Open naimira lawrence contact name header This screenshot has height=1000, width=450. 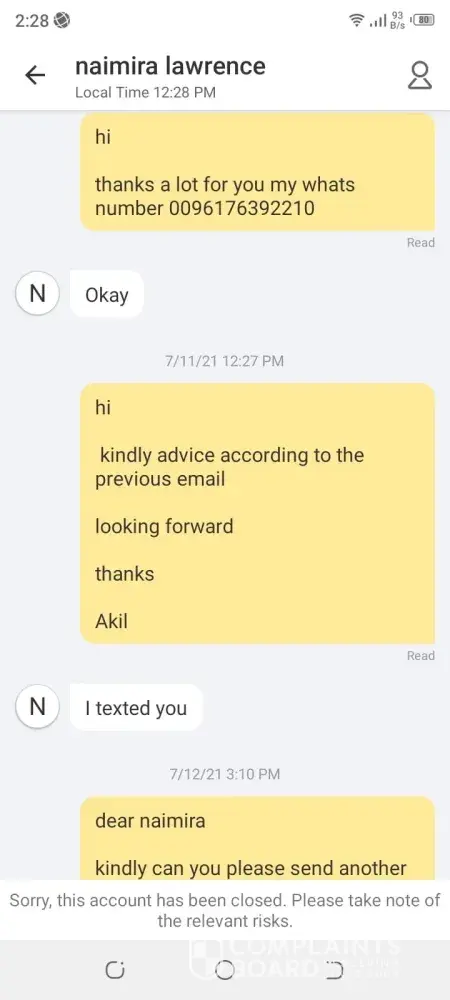170,66
